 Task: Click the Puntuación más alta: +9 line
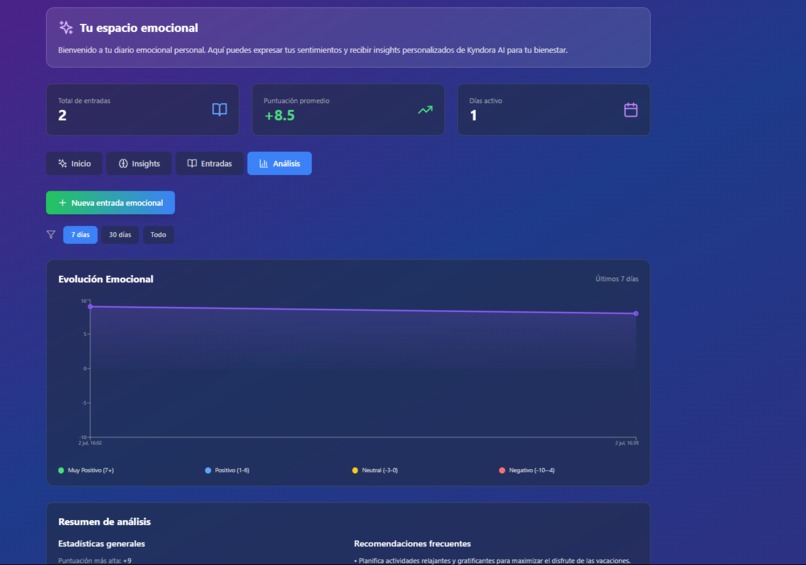point(95,560)
